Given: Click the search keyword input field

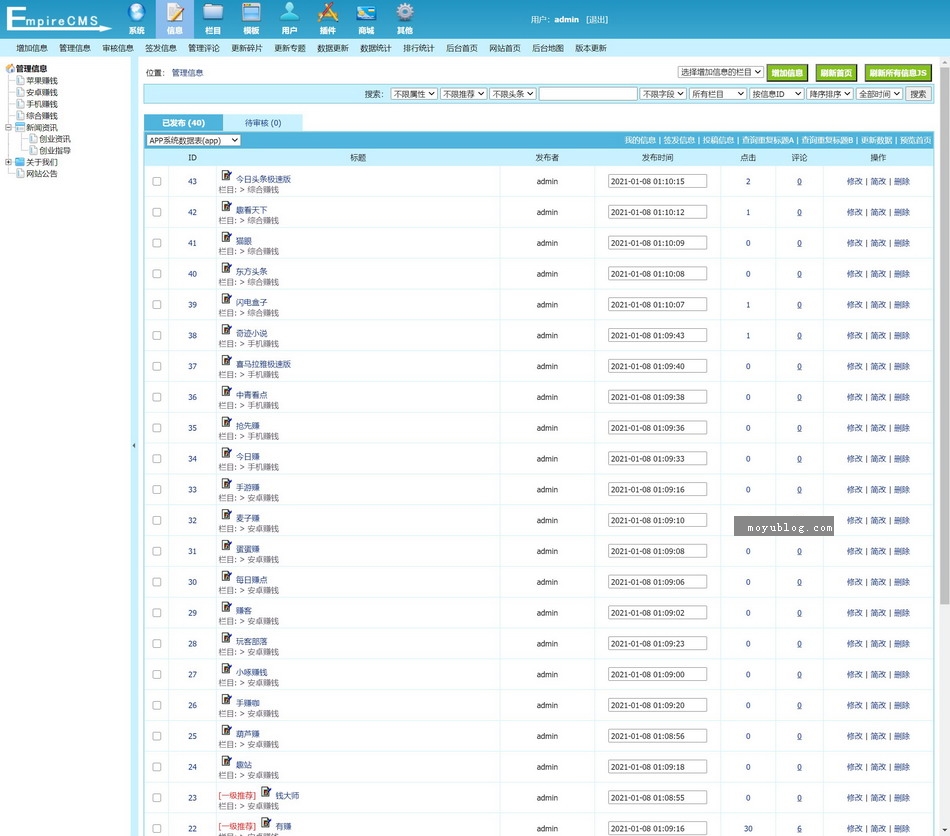Looking at the screenshot, I should (x=588, y=94).
